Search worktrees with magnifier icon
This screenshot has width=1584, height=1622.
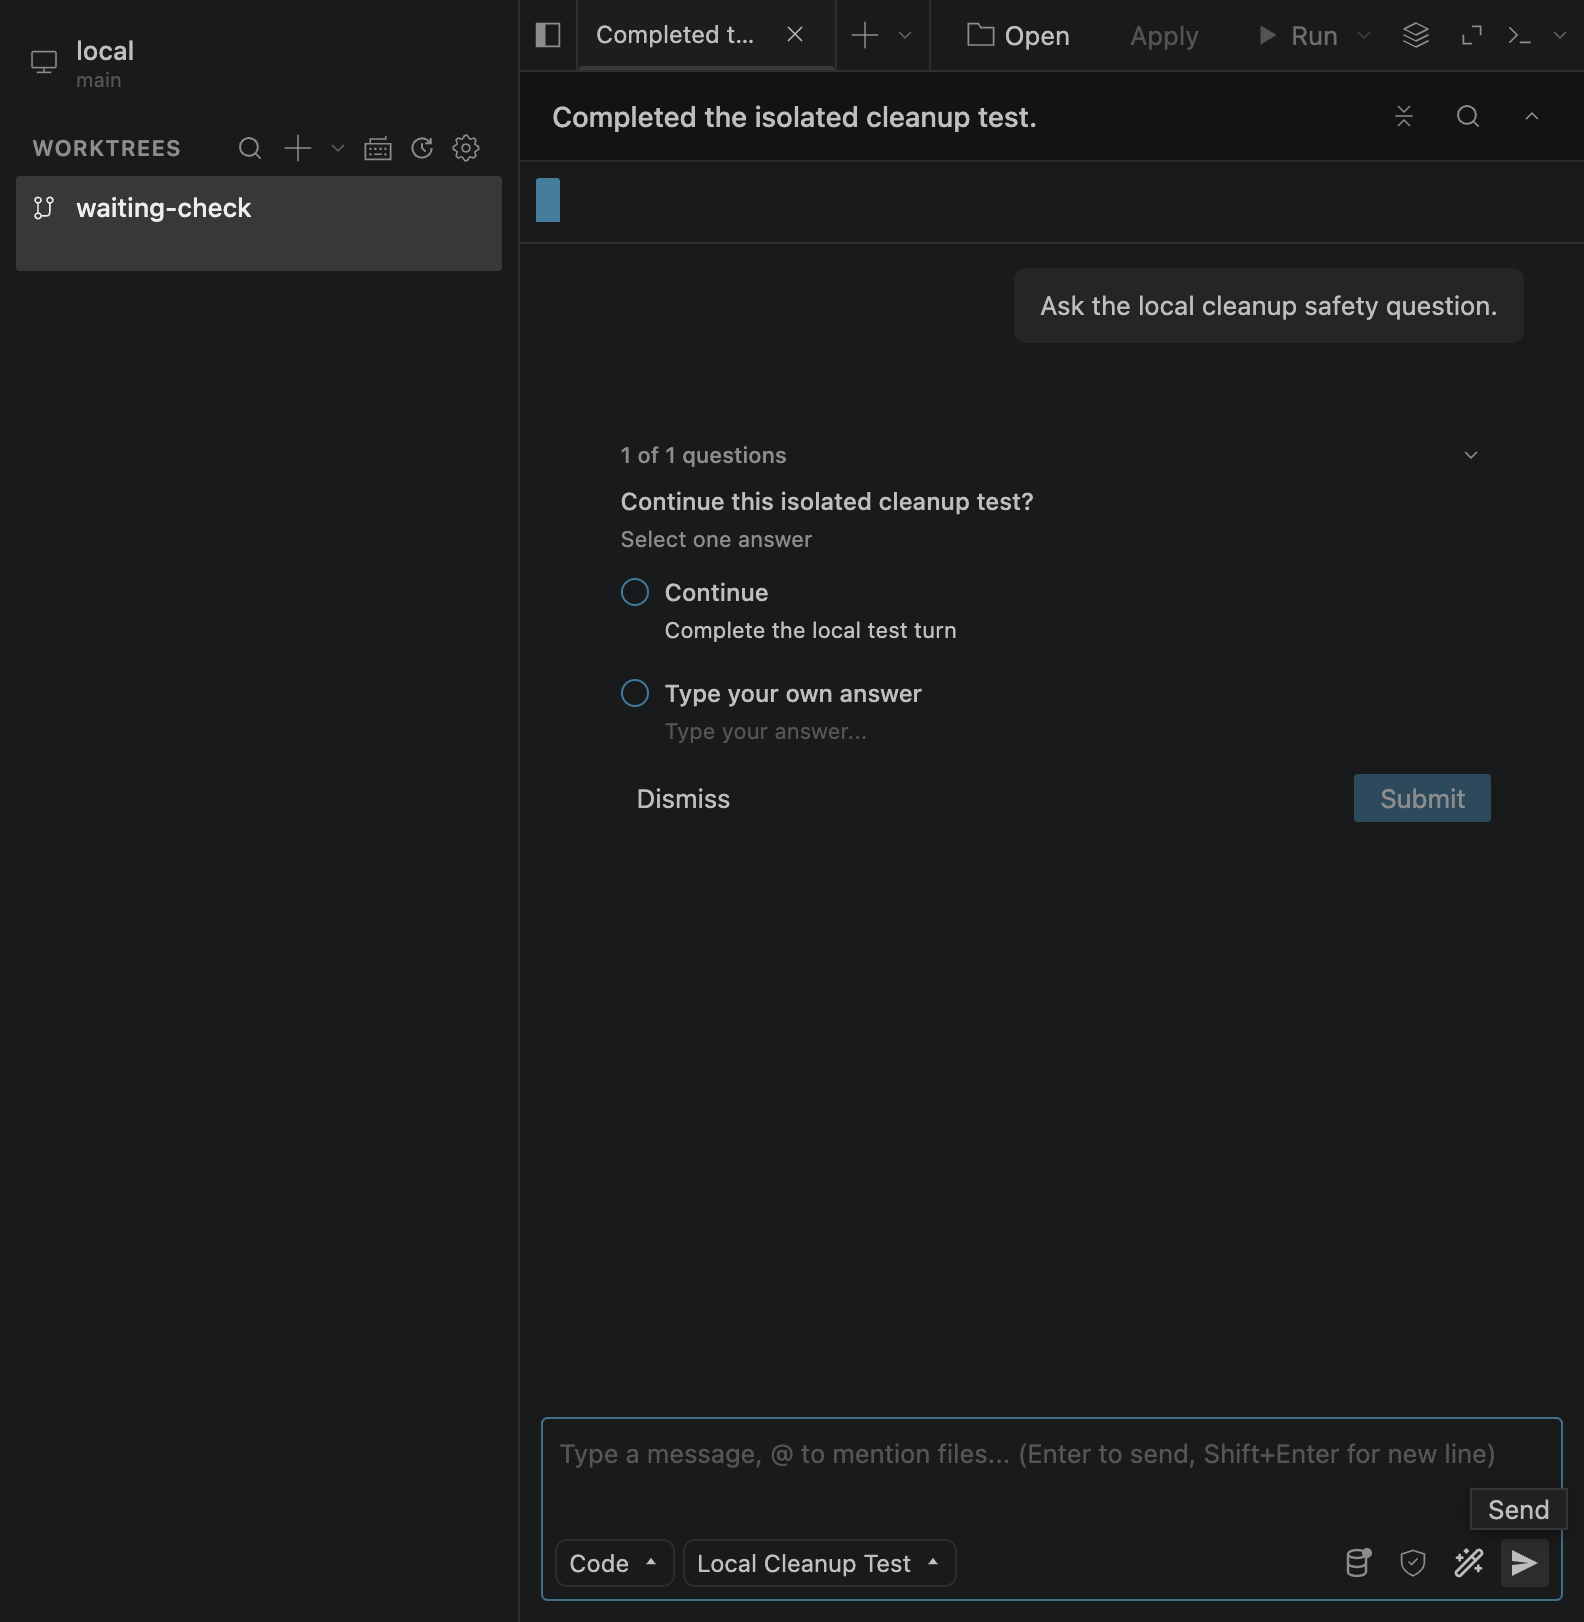coord(250,148)
